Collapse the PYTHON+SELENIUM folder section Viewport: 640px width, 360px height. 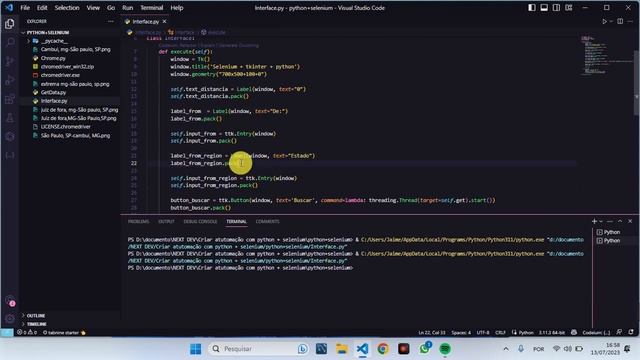(48, 32)
